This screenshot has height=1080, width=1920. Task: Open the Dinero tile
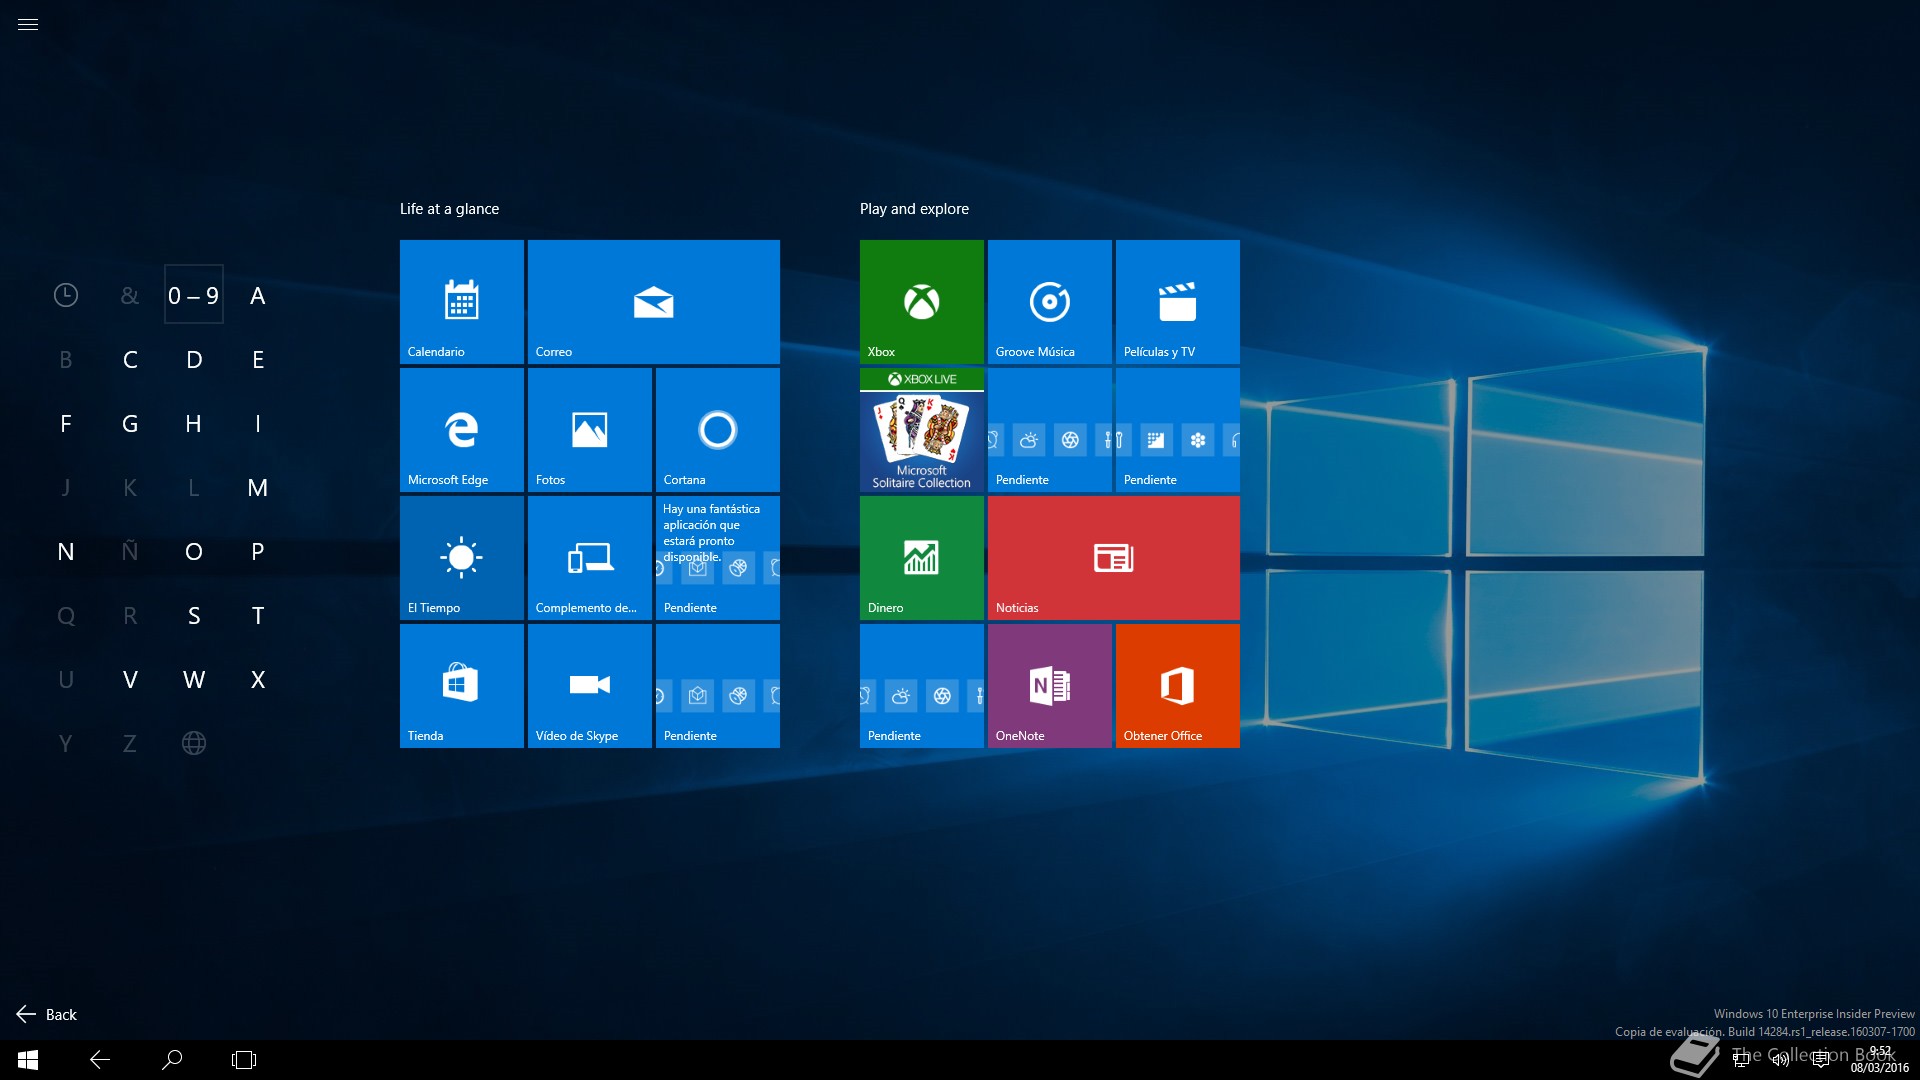click(922, 558)
